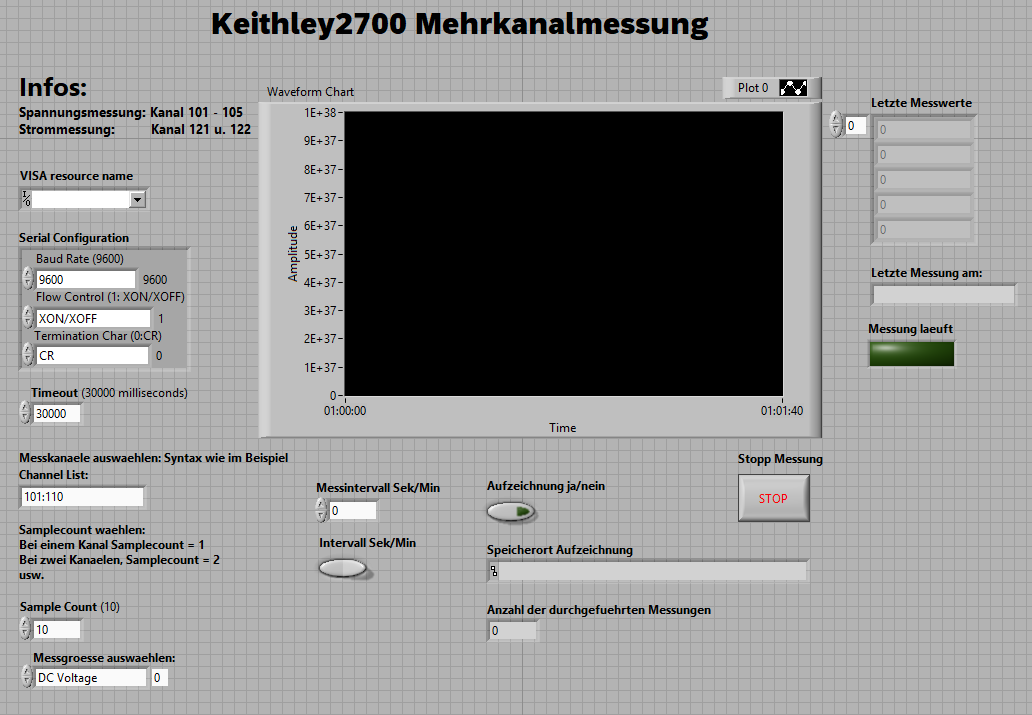Open the Messgroesse DC Voltage selector
The width and height of the screenshot is (1032, 715).
(x=91, y=677)
